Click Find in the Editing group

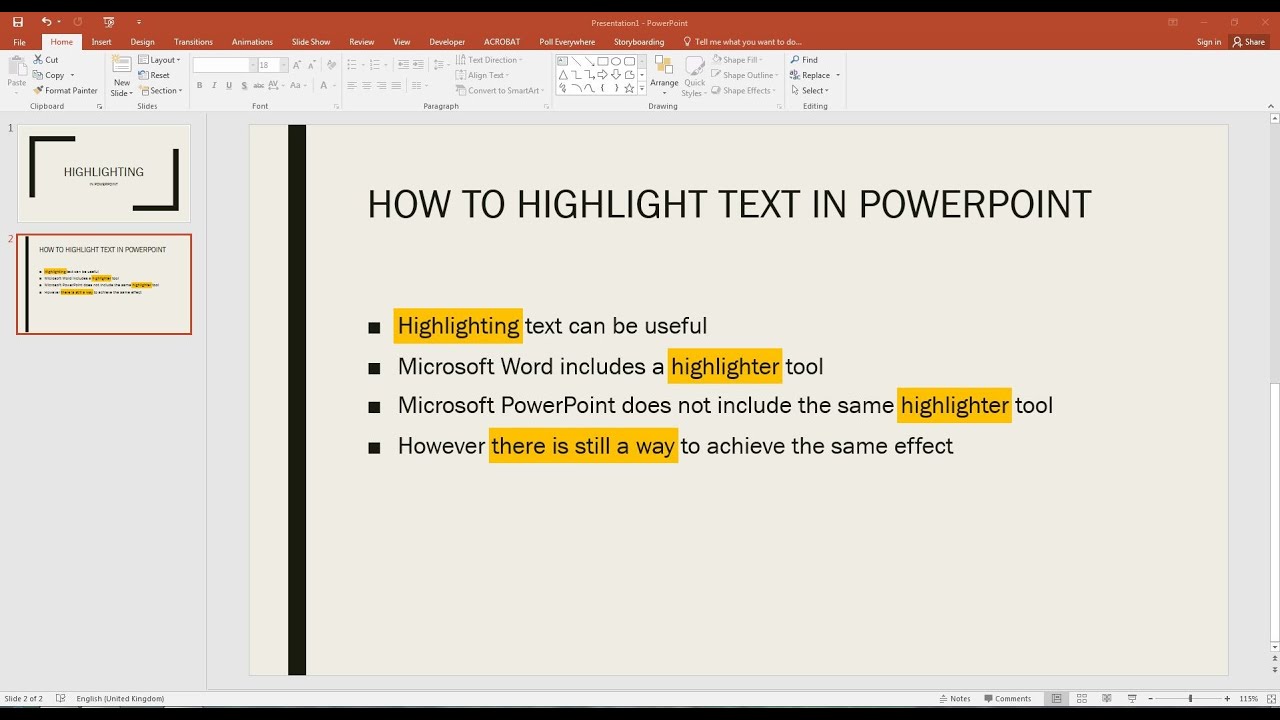tap(804, 60)
